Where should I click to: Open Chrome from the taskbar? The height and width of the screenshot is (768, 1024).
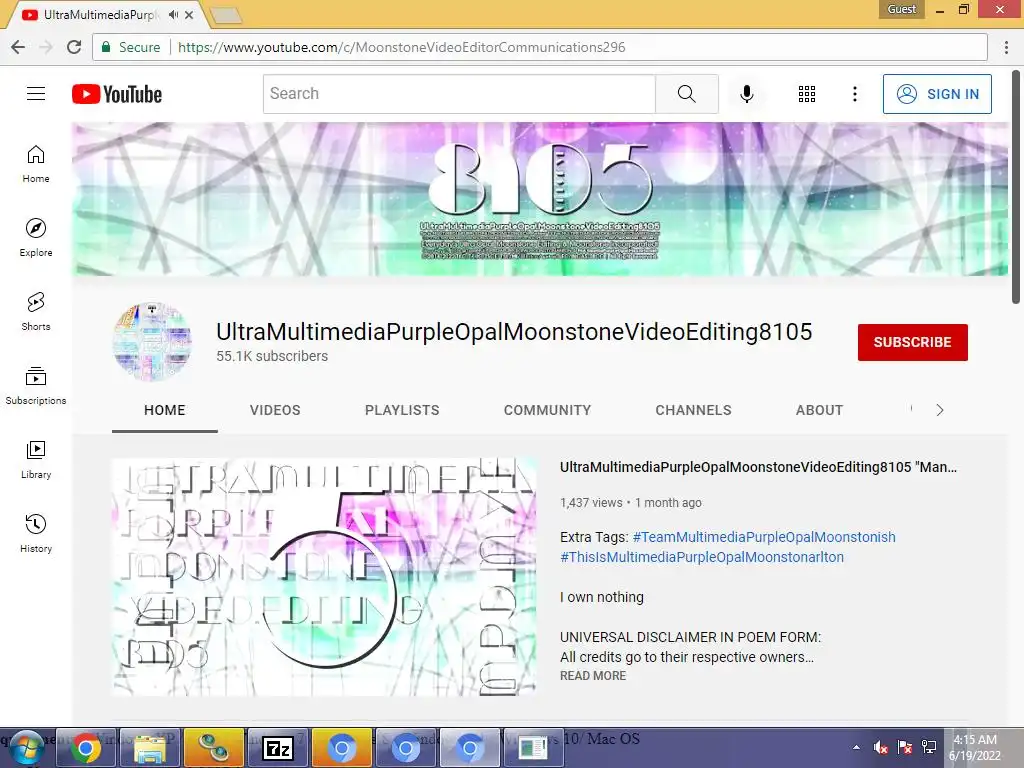click(86, 748)
